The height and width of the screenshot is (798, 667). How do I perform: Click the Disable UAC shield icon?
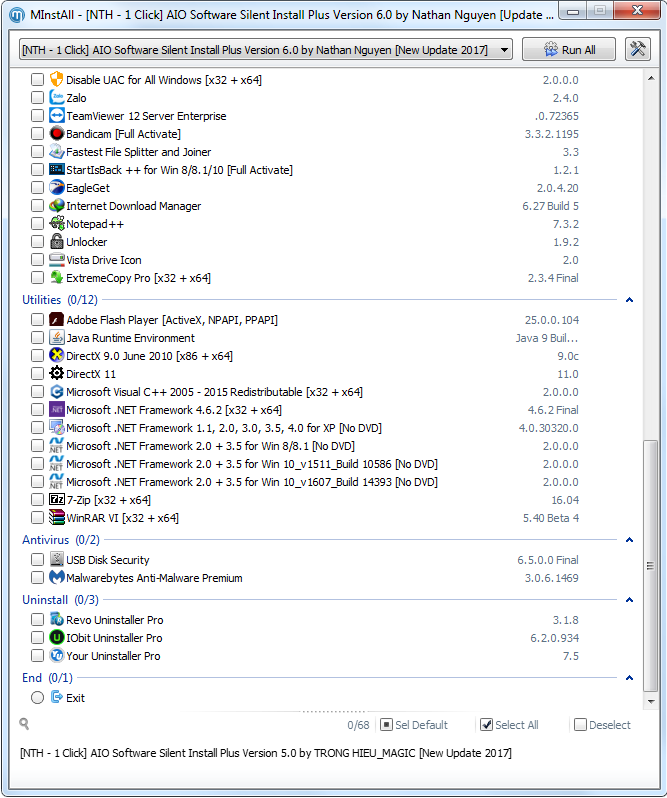click(x=56, y=79)
